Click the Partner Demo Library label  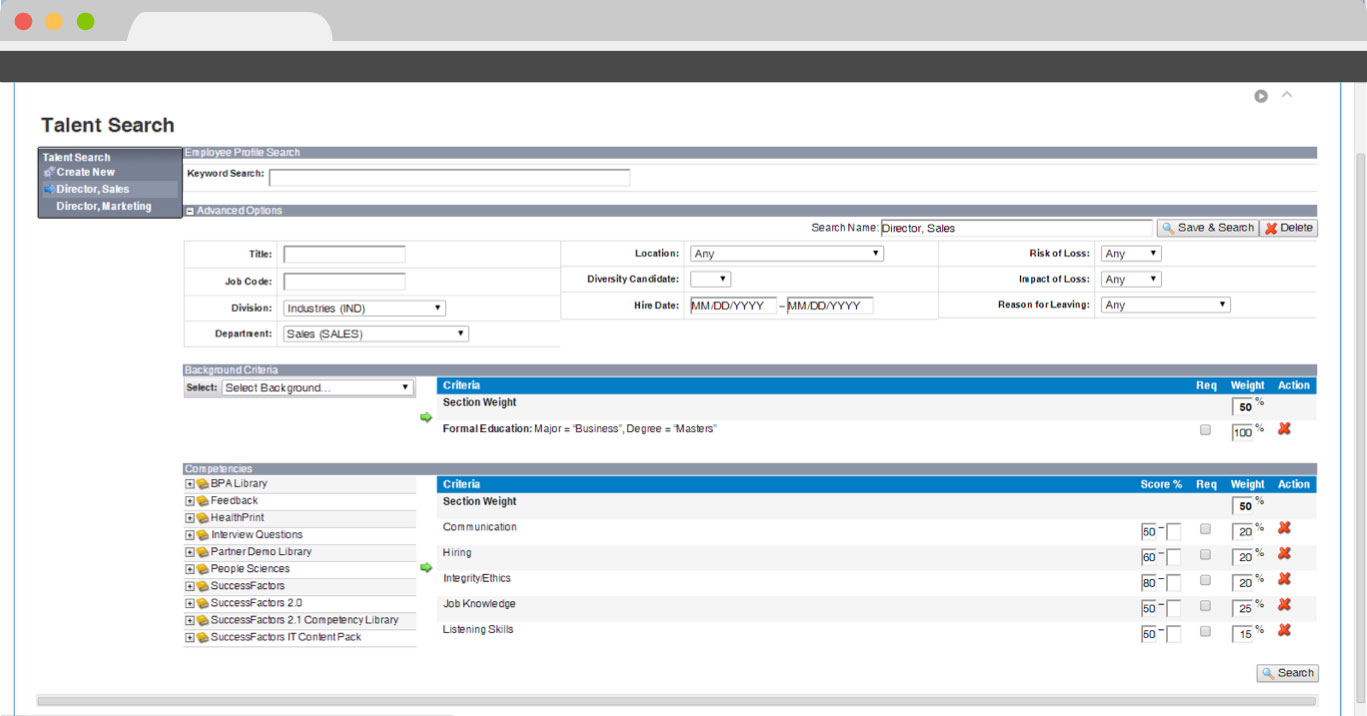point(261,552)
